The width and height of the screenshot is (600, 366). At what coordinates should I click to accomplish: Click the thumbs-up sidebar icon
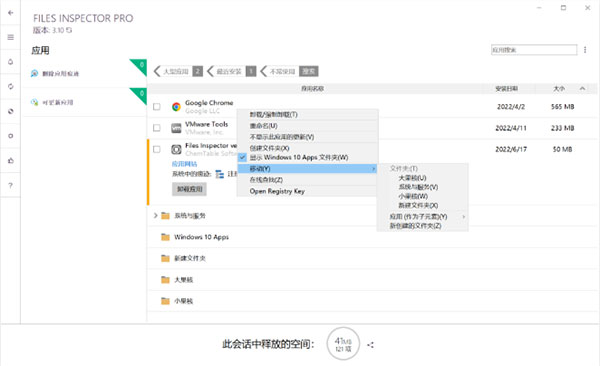coord(10,160)
